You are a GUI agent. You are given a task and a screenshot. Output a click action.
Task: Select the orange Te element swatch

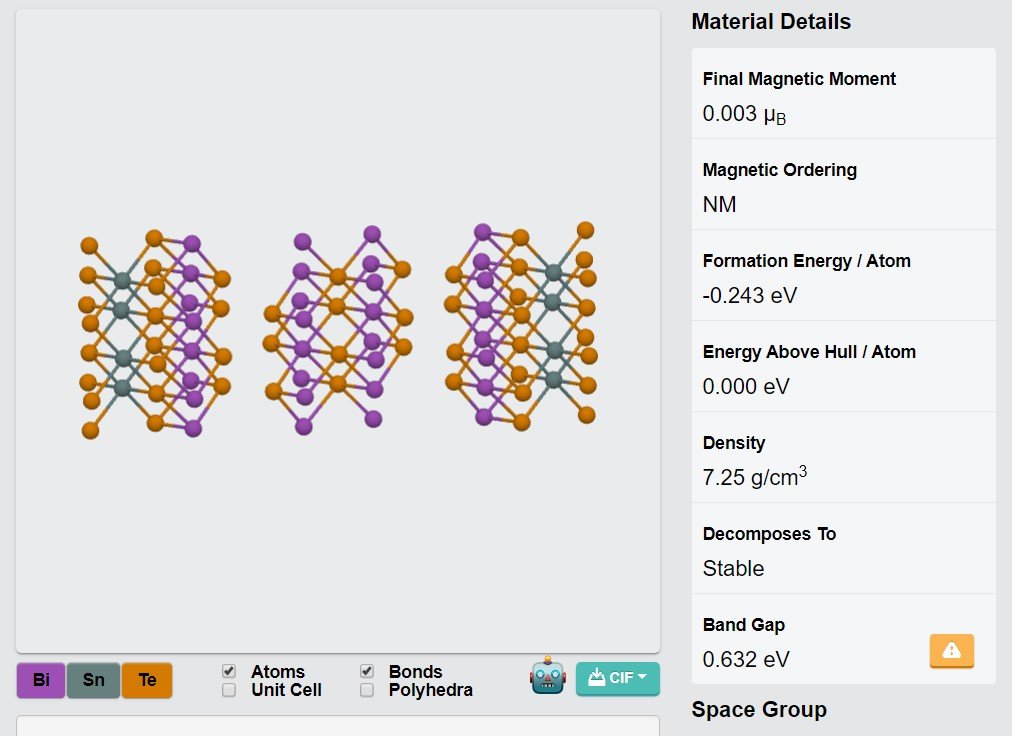click(147, 680)
